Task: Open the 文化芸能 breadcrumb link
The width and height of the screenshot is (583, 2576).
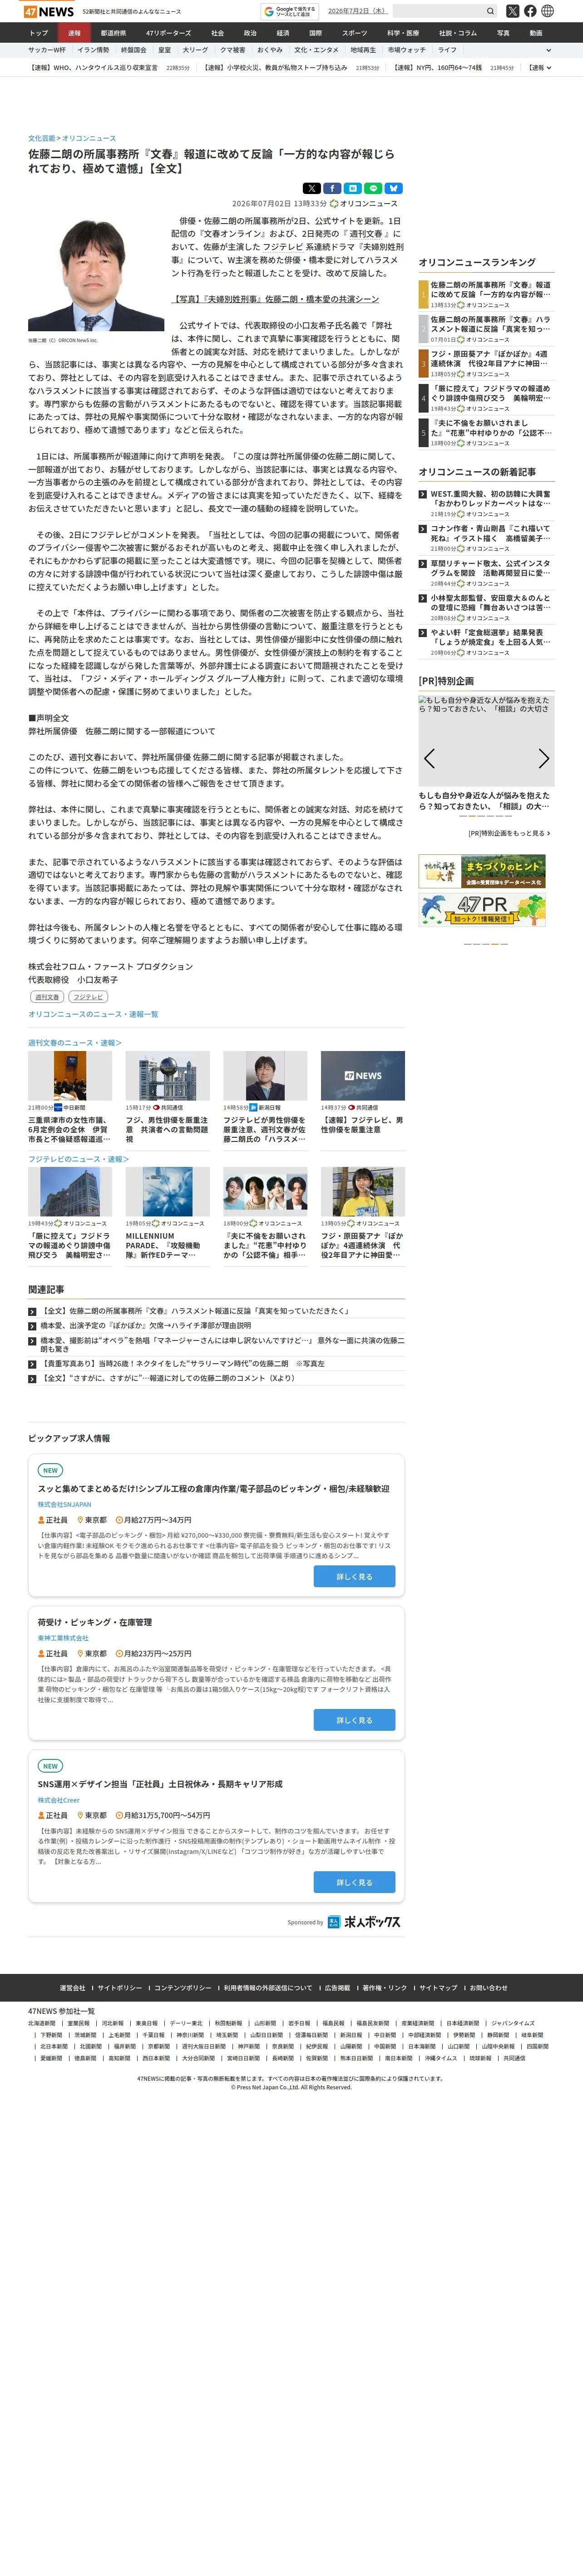Action: 42,138
